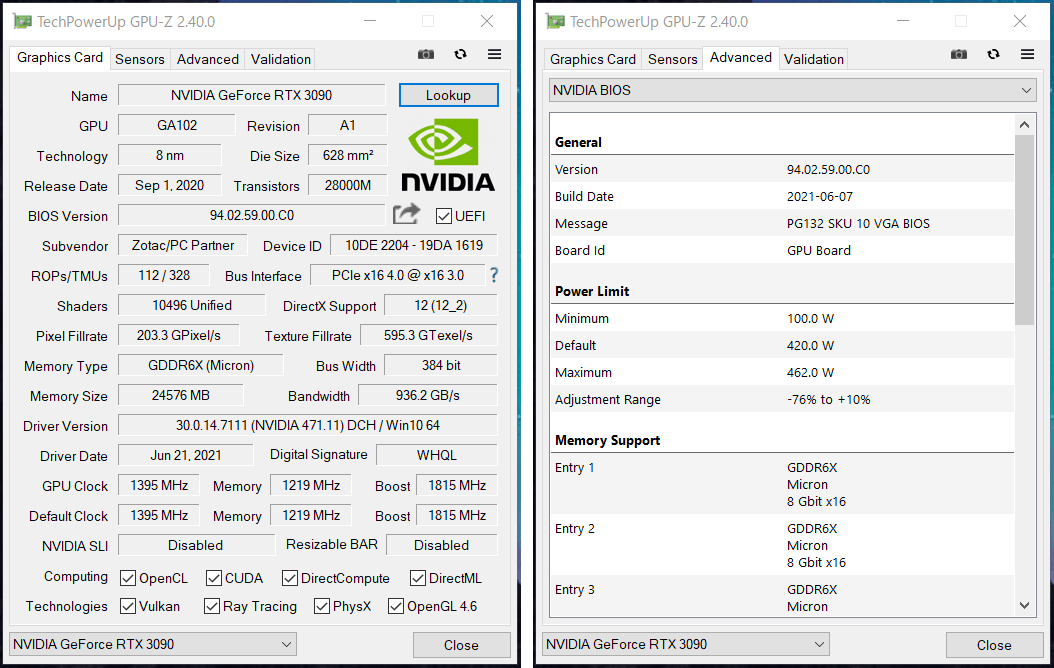The width and height of the screenshot is (1054, 668).
Task: Click the Release Date Sep 1, 2020 field
Action: [169, 185]
